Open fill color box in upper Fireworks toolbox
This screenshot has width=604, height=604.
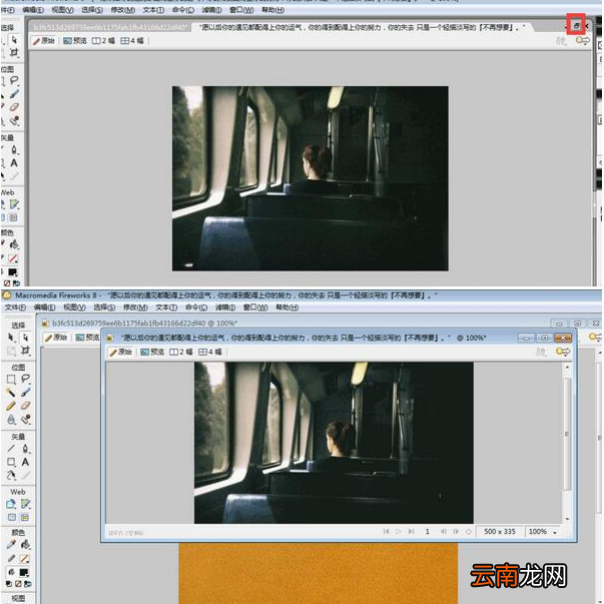point(12,272)
